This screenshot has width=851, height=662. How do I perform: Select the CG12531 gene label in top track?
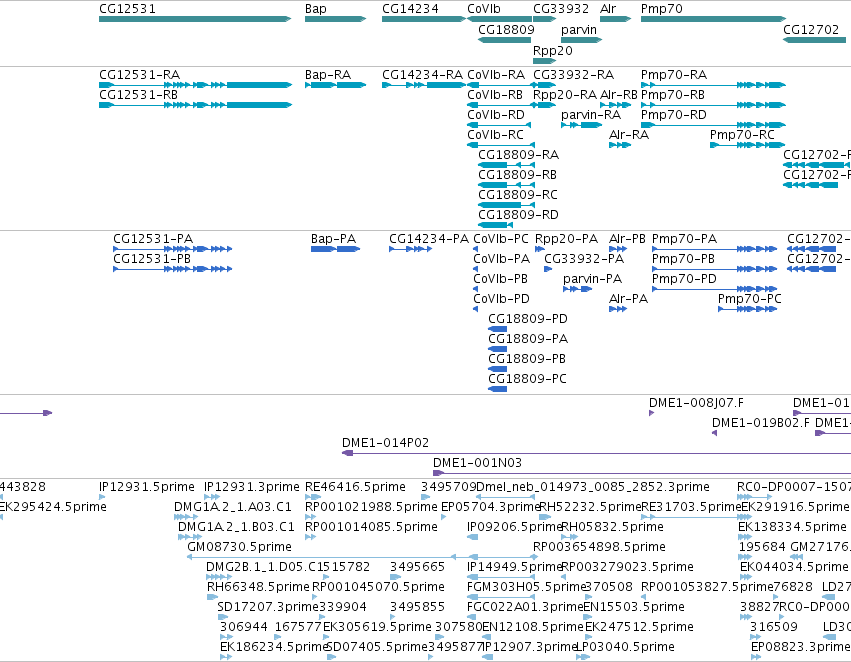pyautogui.click(x=128, y=9)
